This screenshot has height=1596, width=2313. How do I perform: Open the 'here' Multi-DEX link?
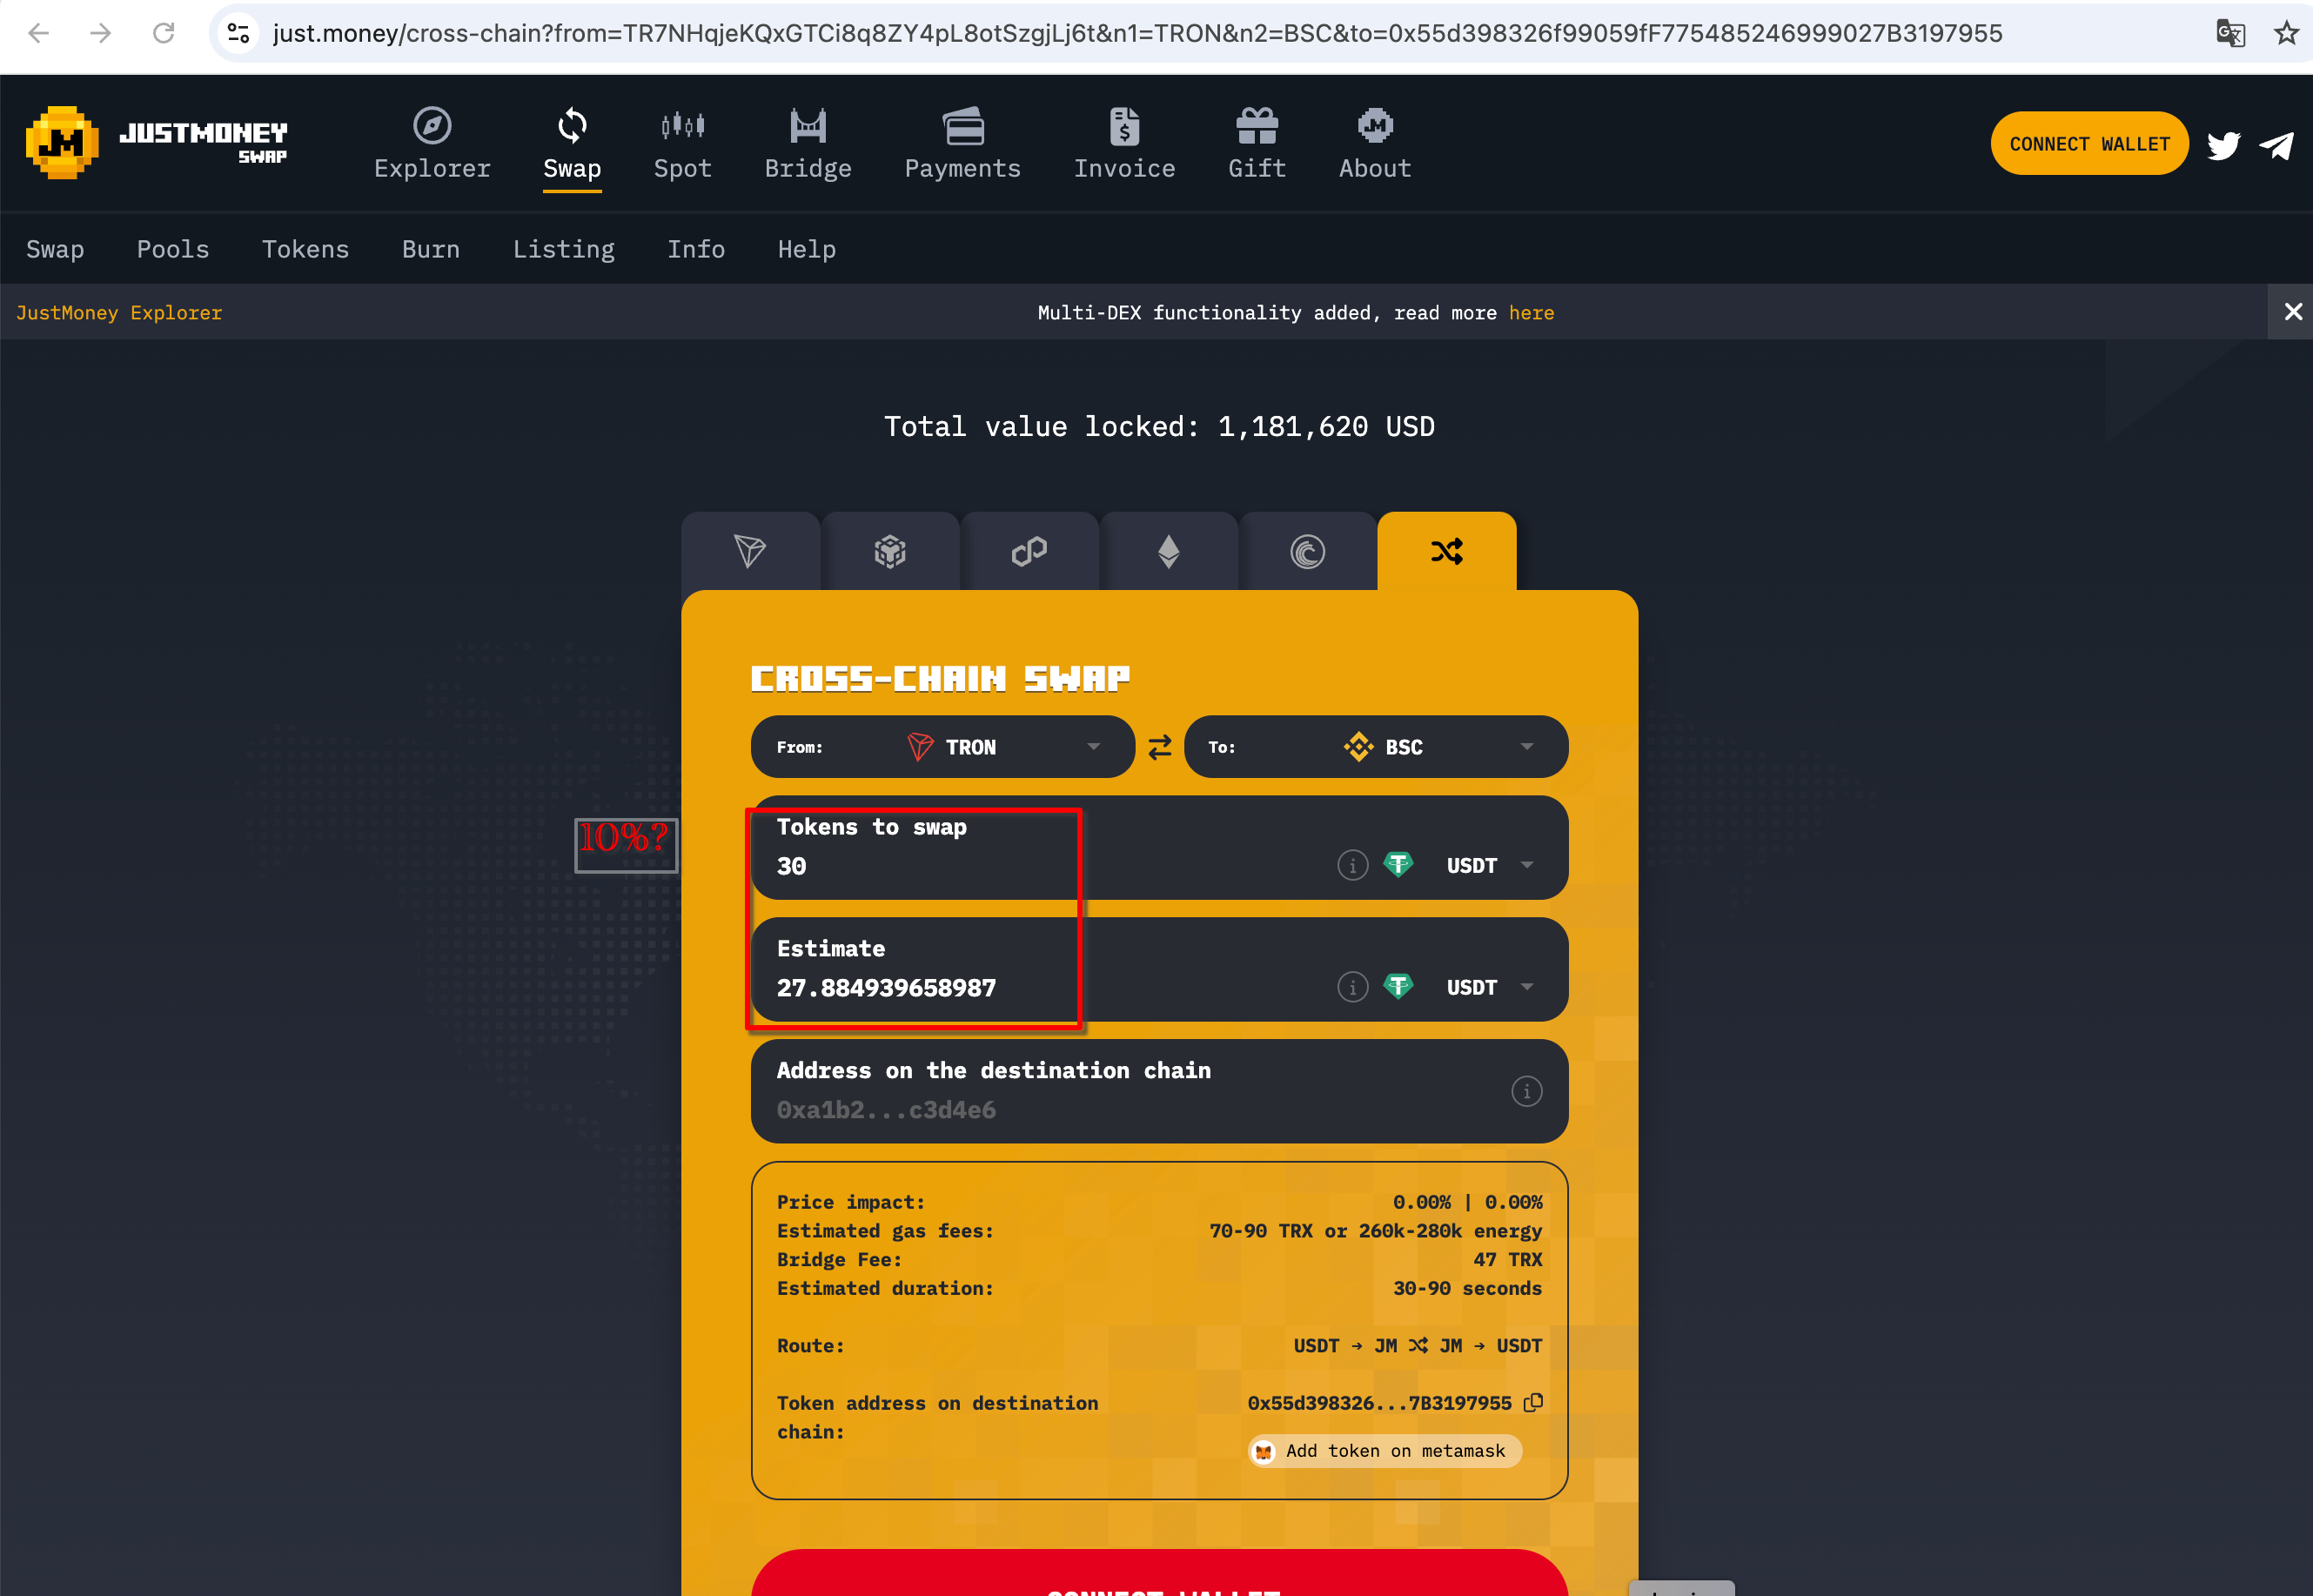click(x=1531, y=313)
